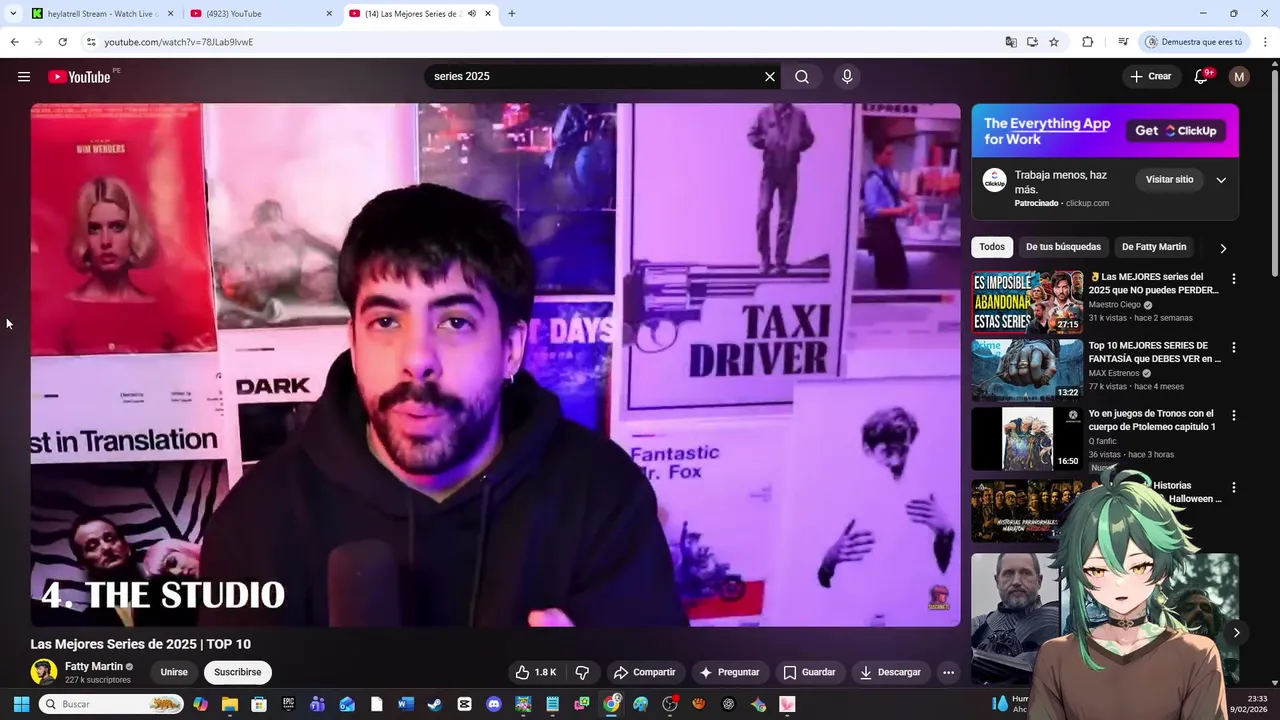This screenshot has width=1280, height=720.
Task: Start voice search with the microphone
Action: (847, 77)
